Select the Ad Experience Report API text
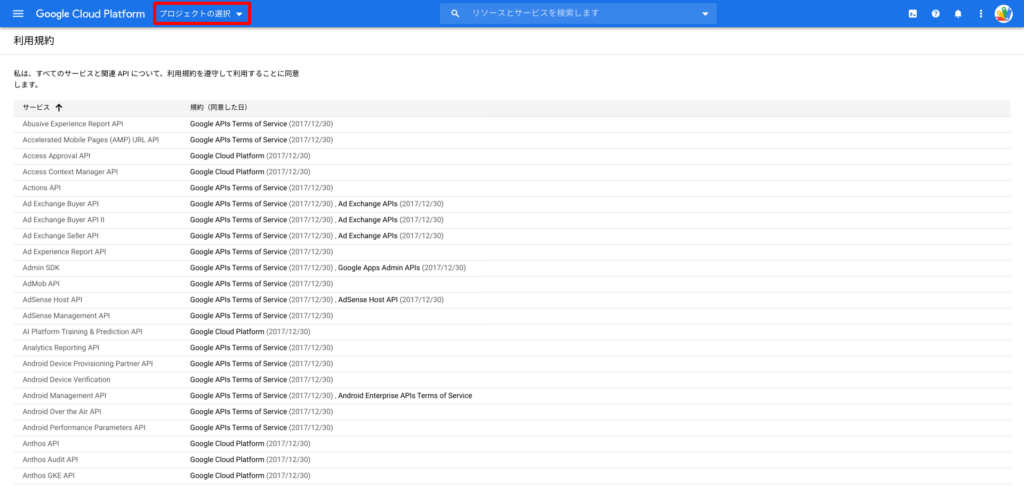1024x486 pixels. click(x=64, y=251)
